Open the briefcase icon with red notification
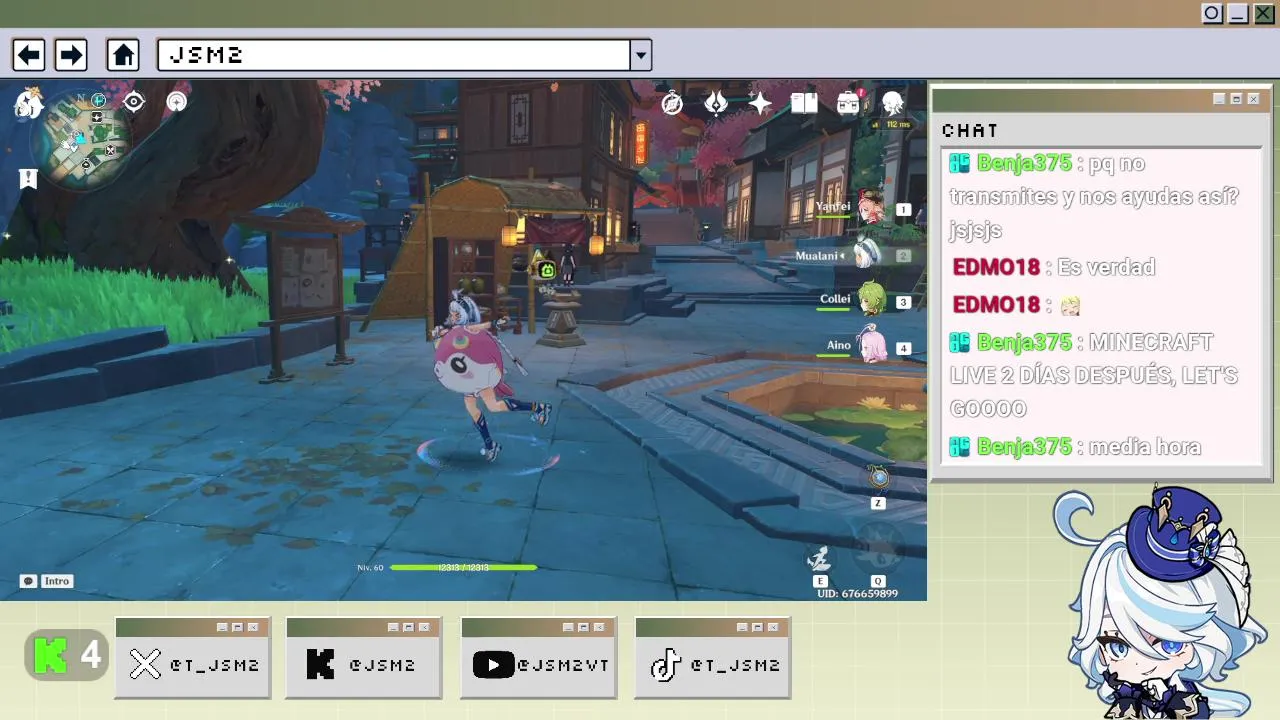The height and width of the screenshot is (720, 1280). point(849,102)
